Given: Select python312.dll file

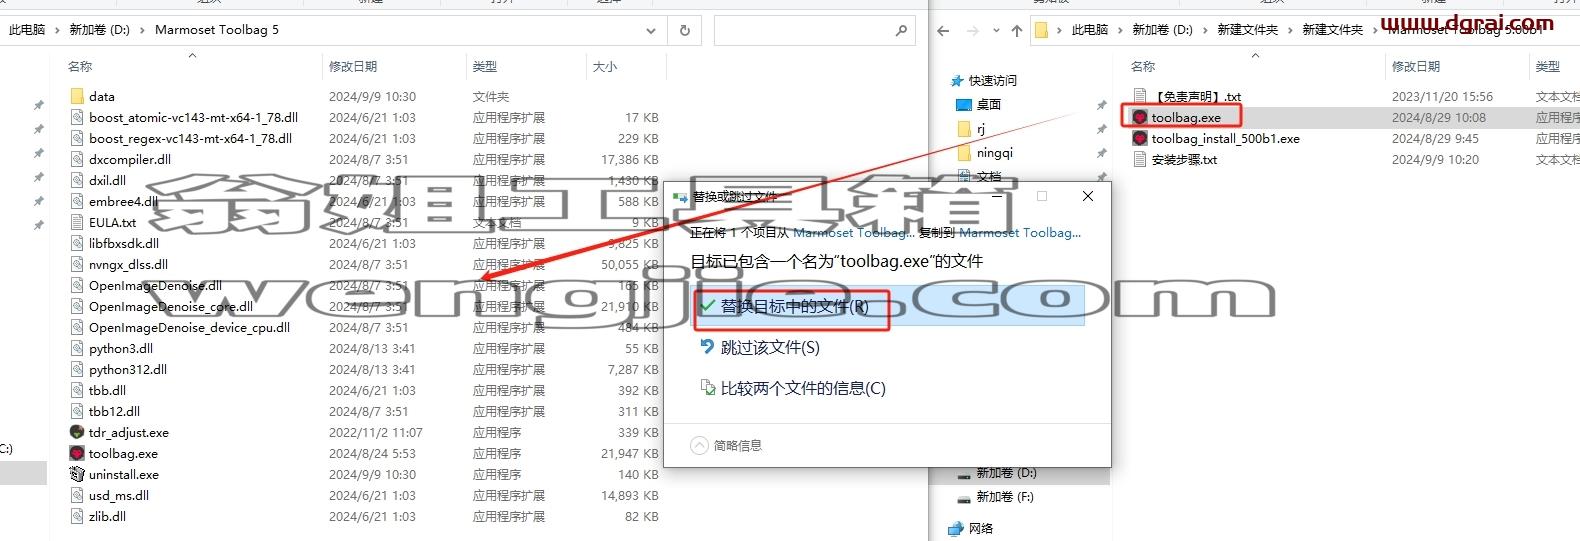Looking at the screenshot, I should point(128,369).
